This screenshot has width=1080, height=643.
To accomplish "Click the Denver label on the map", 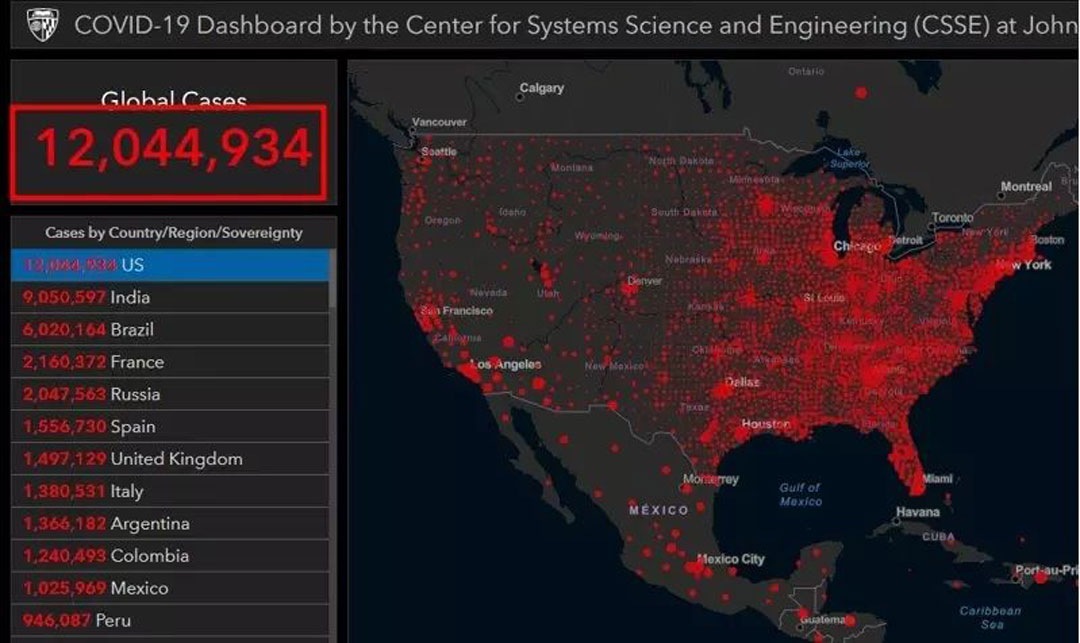I will pos(645,281).
